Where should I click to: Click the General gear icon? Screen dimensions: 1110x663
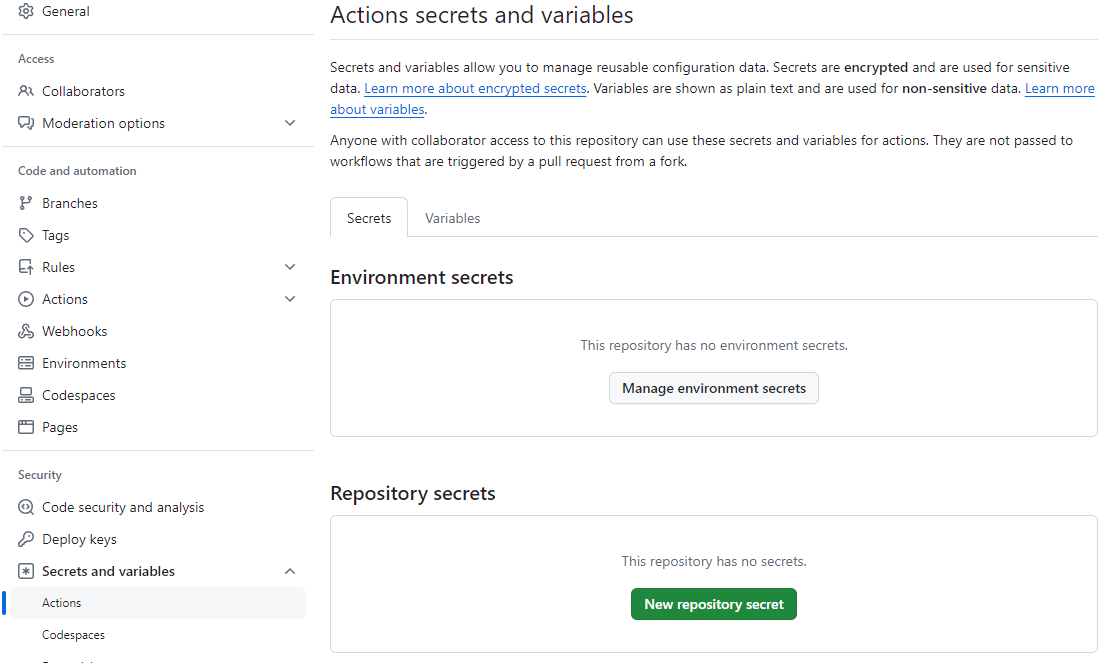pyautogui.click(x=26, y=11)
